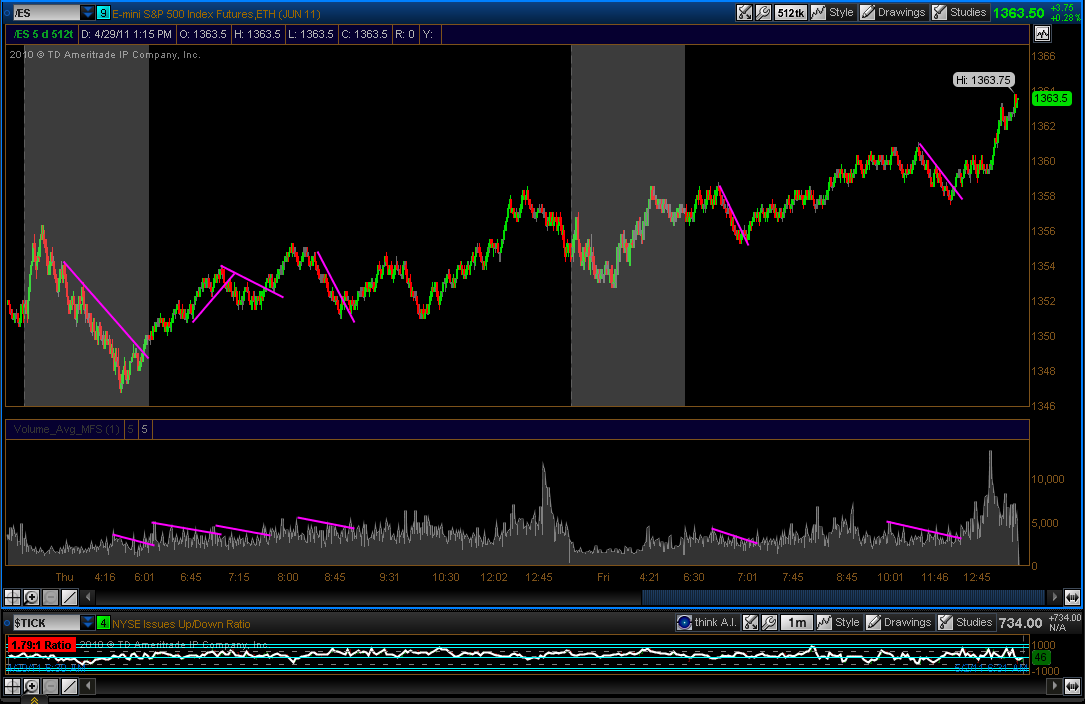1085x704 pixels.
Task: Open chart settings wrench on $TICK chart
Action: click(x=769, y=622)
